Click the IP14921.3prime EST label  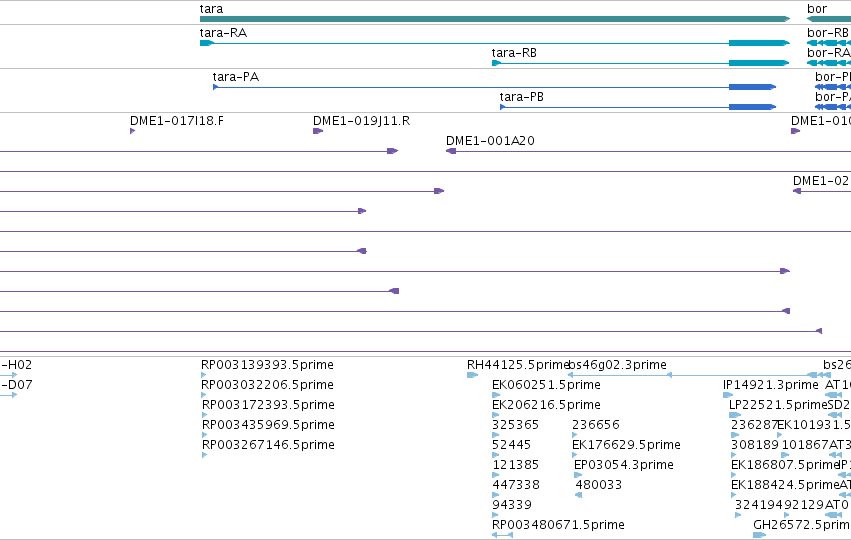[x=771, y=385]
